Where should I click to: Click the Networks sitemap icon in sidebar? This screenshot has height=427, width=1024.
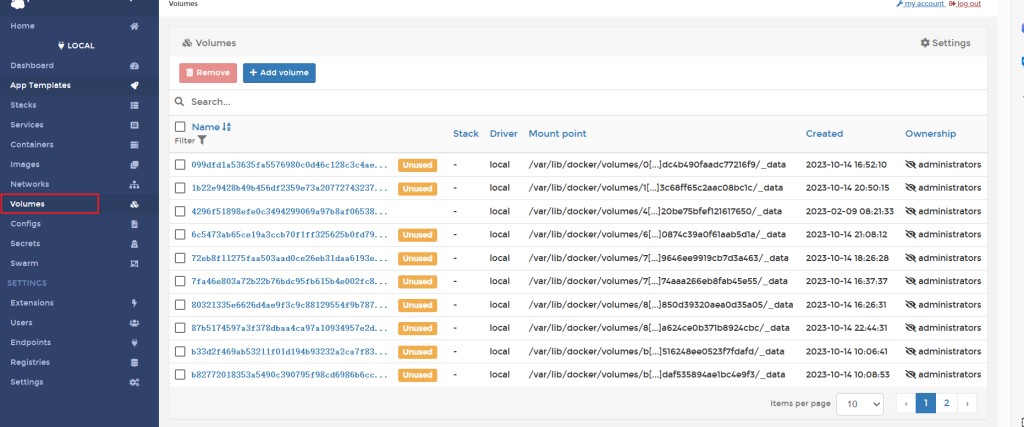tap(134, 184)
